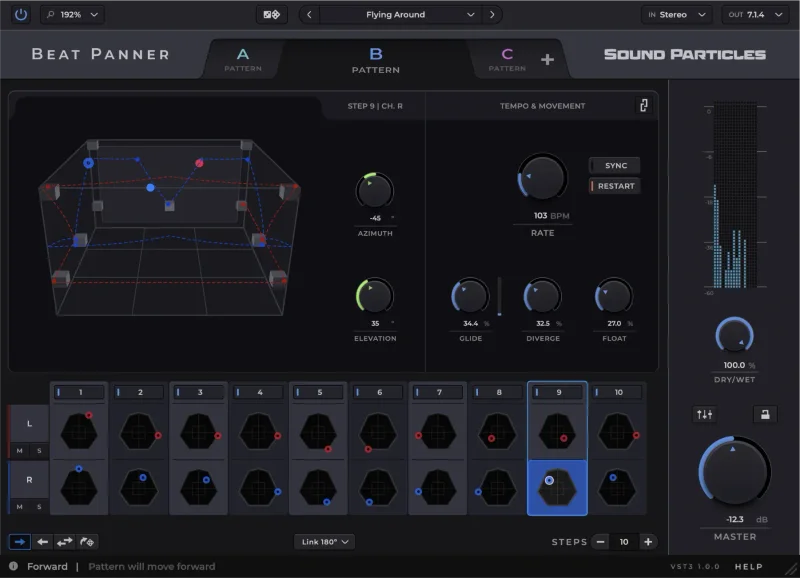Select the R channel label
Image resolution: width=800 pixels, height=578 pixels.
[x=30, y=480]
